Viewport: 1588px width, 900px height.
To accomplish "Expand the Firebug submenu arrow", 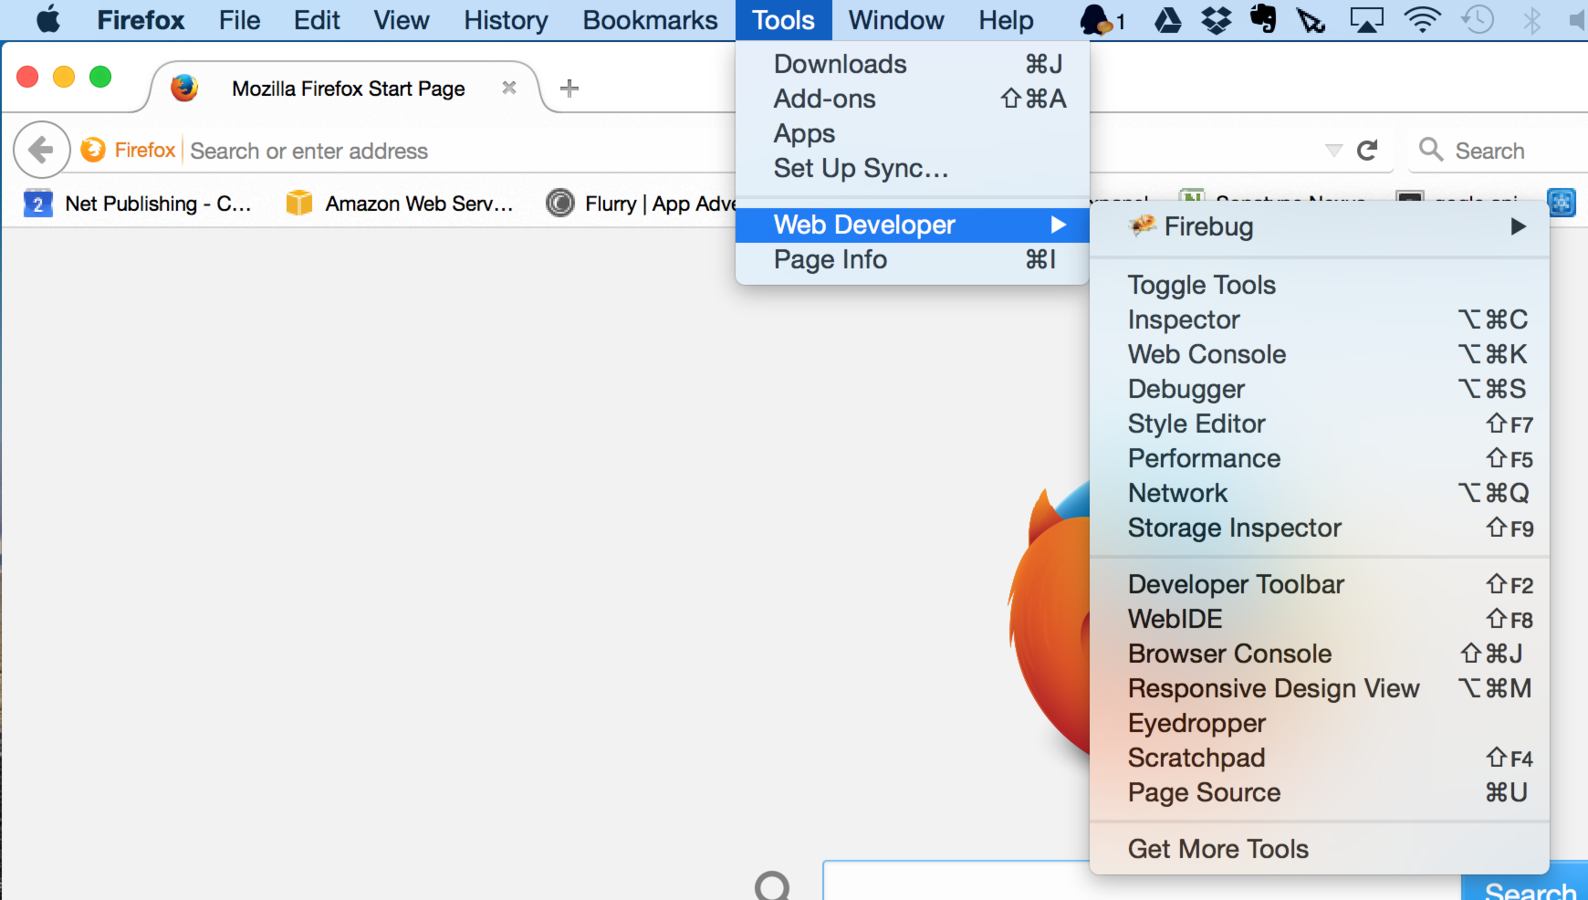I will coord(1518,227).
